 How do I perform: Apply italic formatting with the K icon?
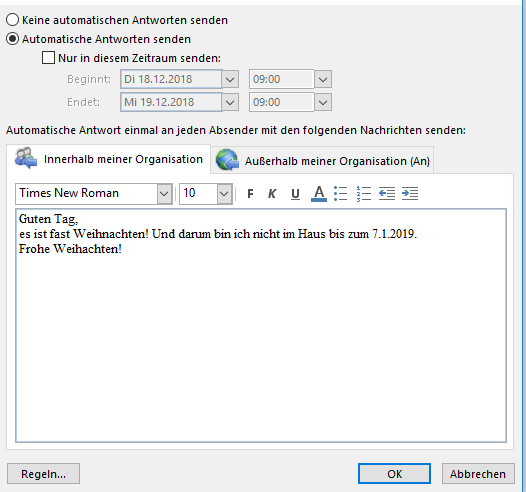272,194
